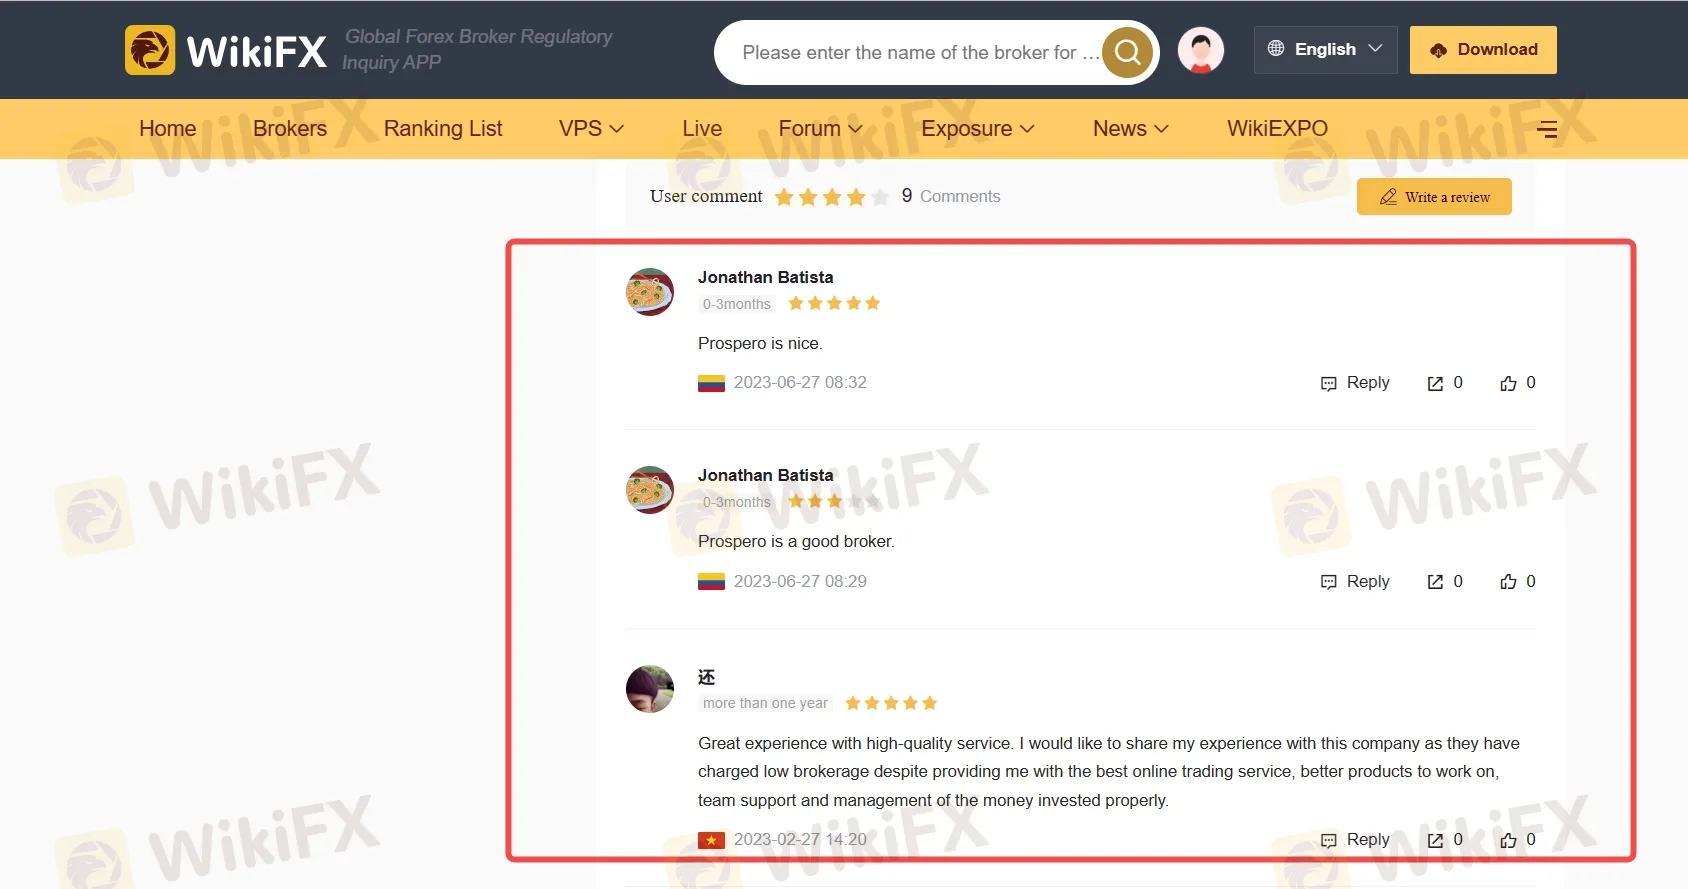This screenshot has width=1688, height=889.
Task: Expand the English language dropdown
Action: click(x=1325, y=49)
